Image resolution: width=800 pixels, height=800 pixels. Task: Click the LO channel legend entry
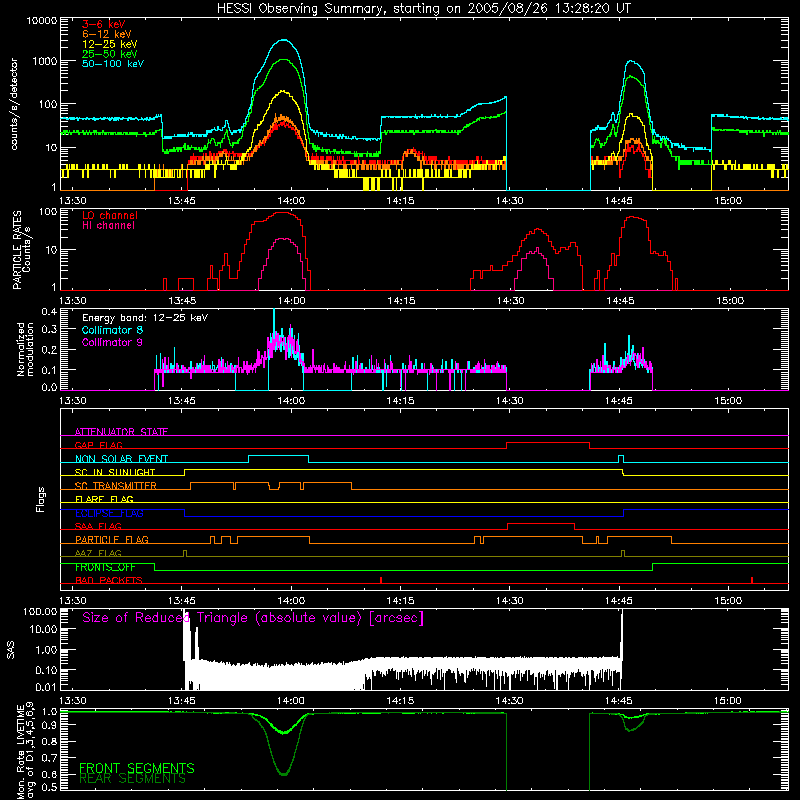pyautogui.click(x=110, y=215)
